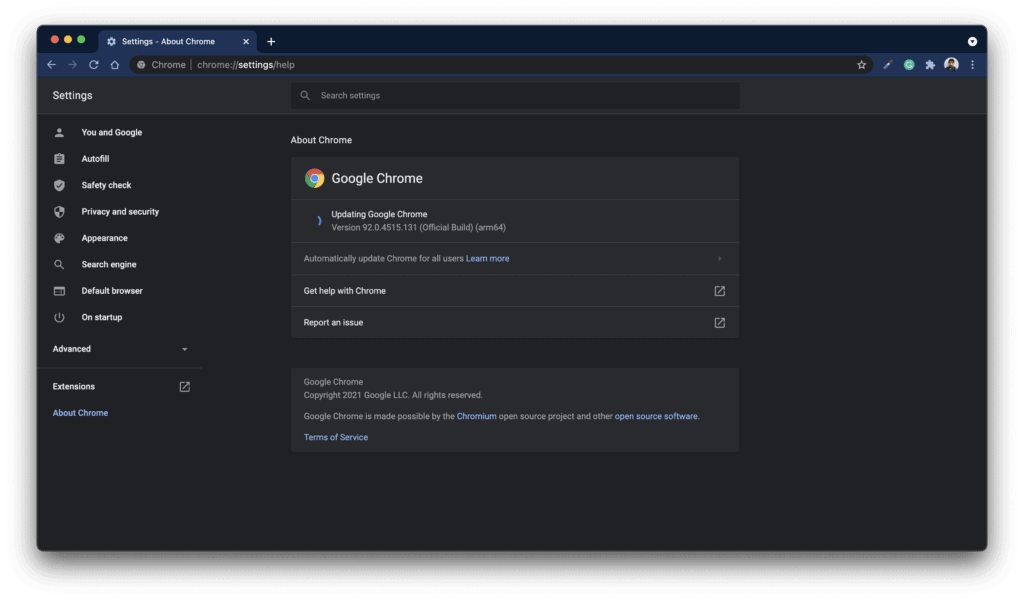
Task: Click the shield icon beside Privacy and security
Action: click(59, 212)
